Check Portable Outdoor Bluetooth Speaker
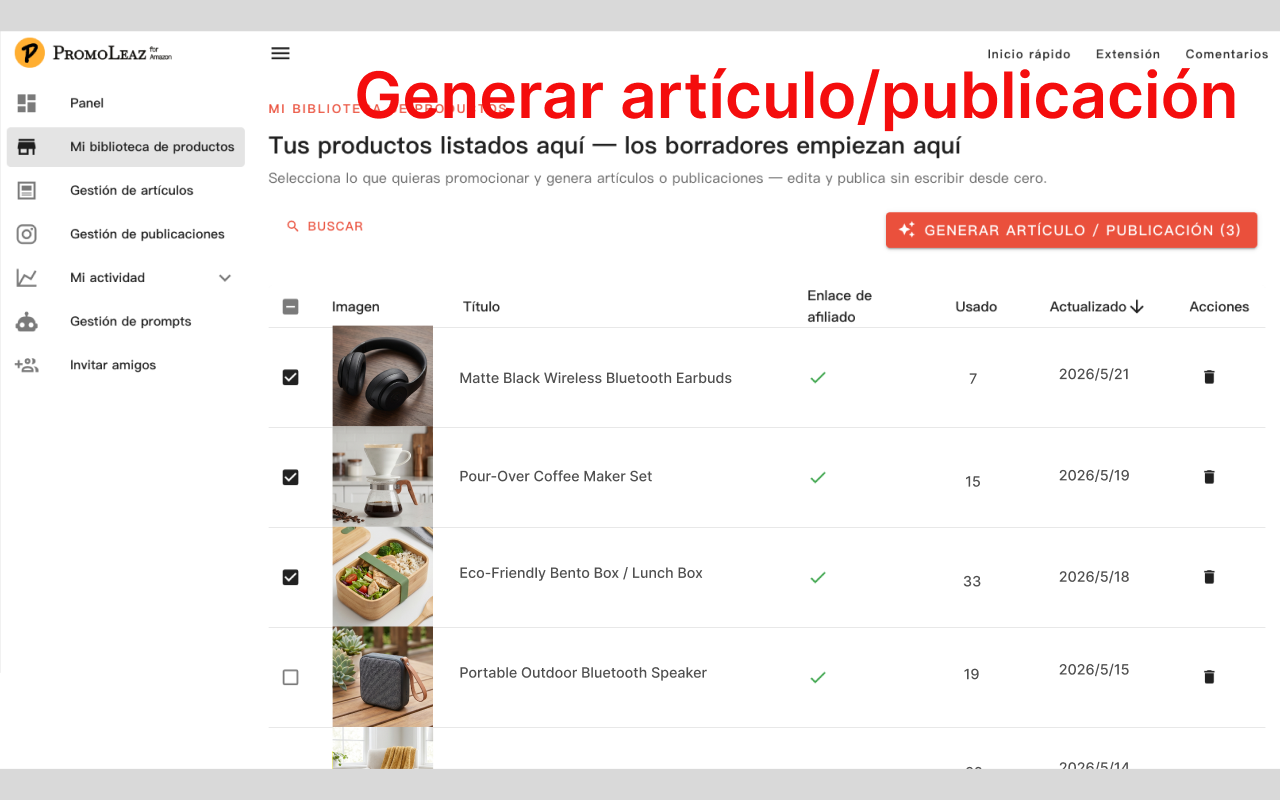This screenshot has height=800, width=1280. (291, 677)
